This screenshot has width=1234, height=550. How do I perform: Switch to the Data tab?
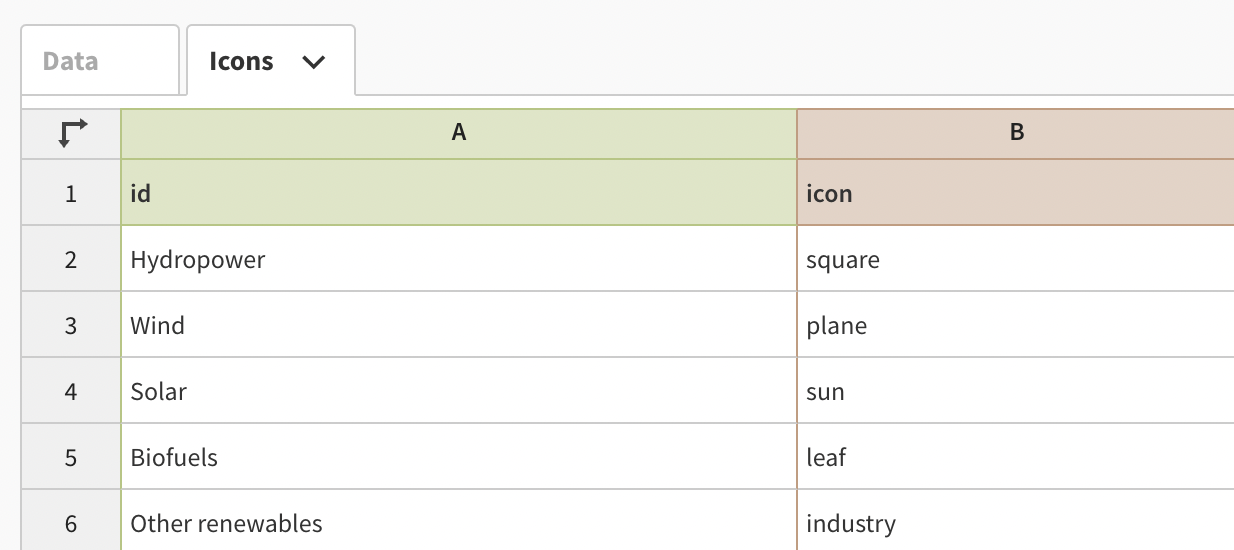[x=71, y=62]
